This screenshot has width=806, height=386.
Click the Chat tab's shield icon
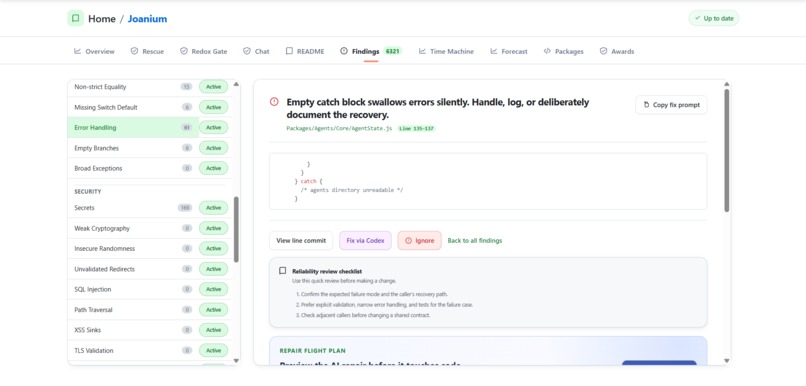[x=247, y=51]
